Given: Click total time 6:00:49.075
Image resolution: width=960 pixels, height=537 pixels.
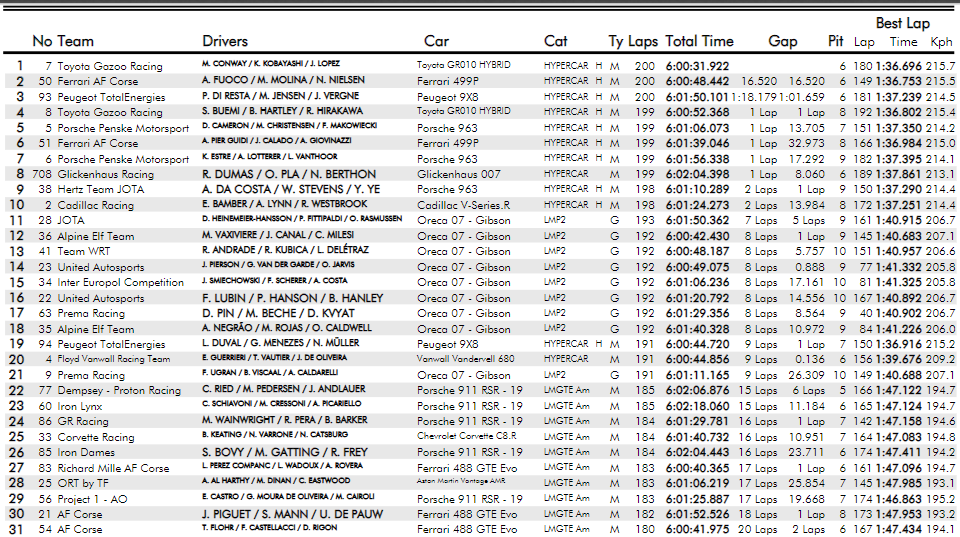Looking at the screenshot, I should 697,267.
